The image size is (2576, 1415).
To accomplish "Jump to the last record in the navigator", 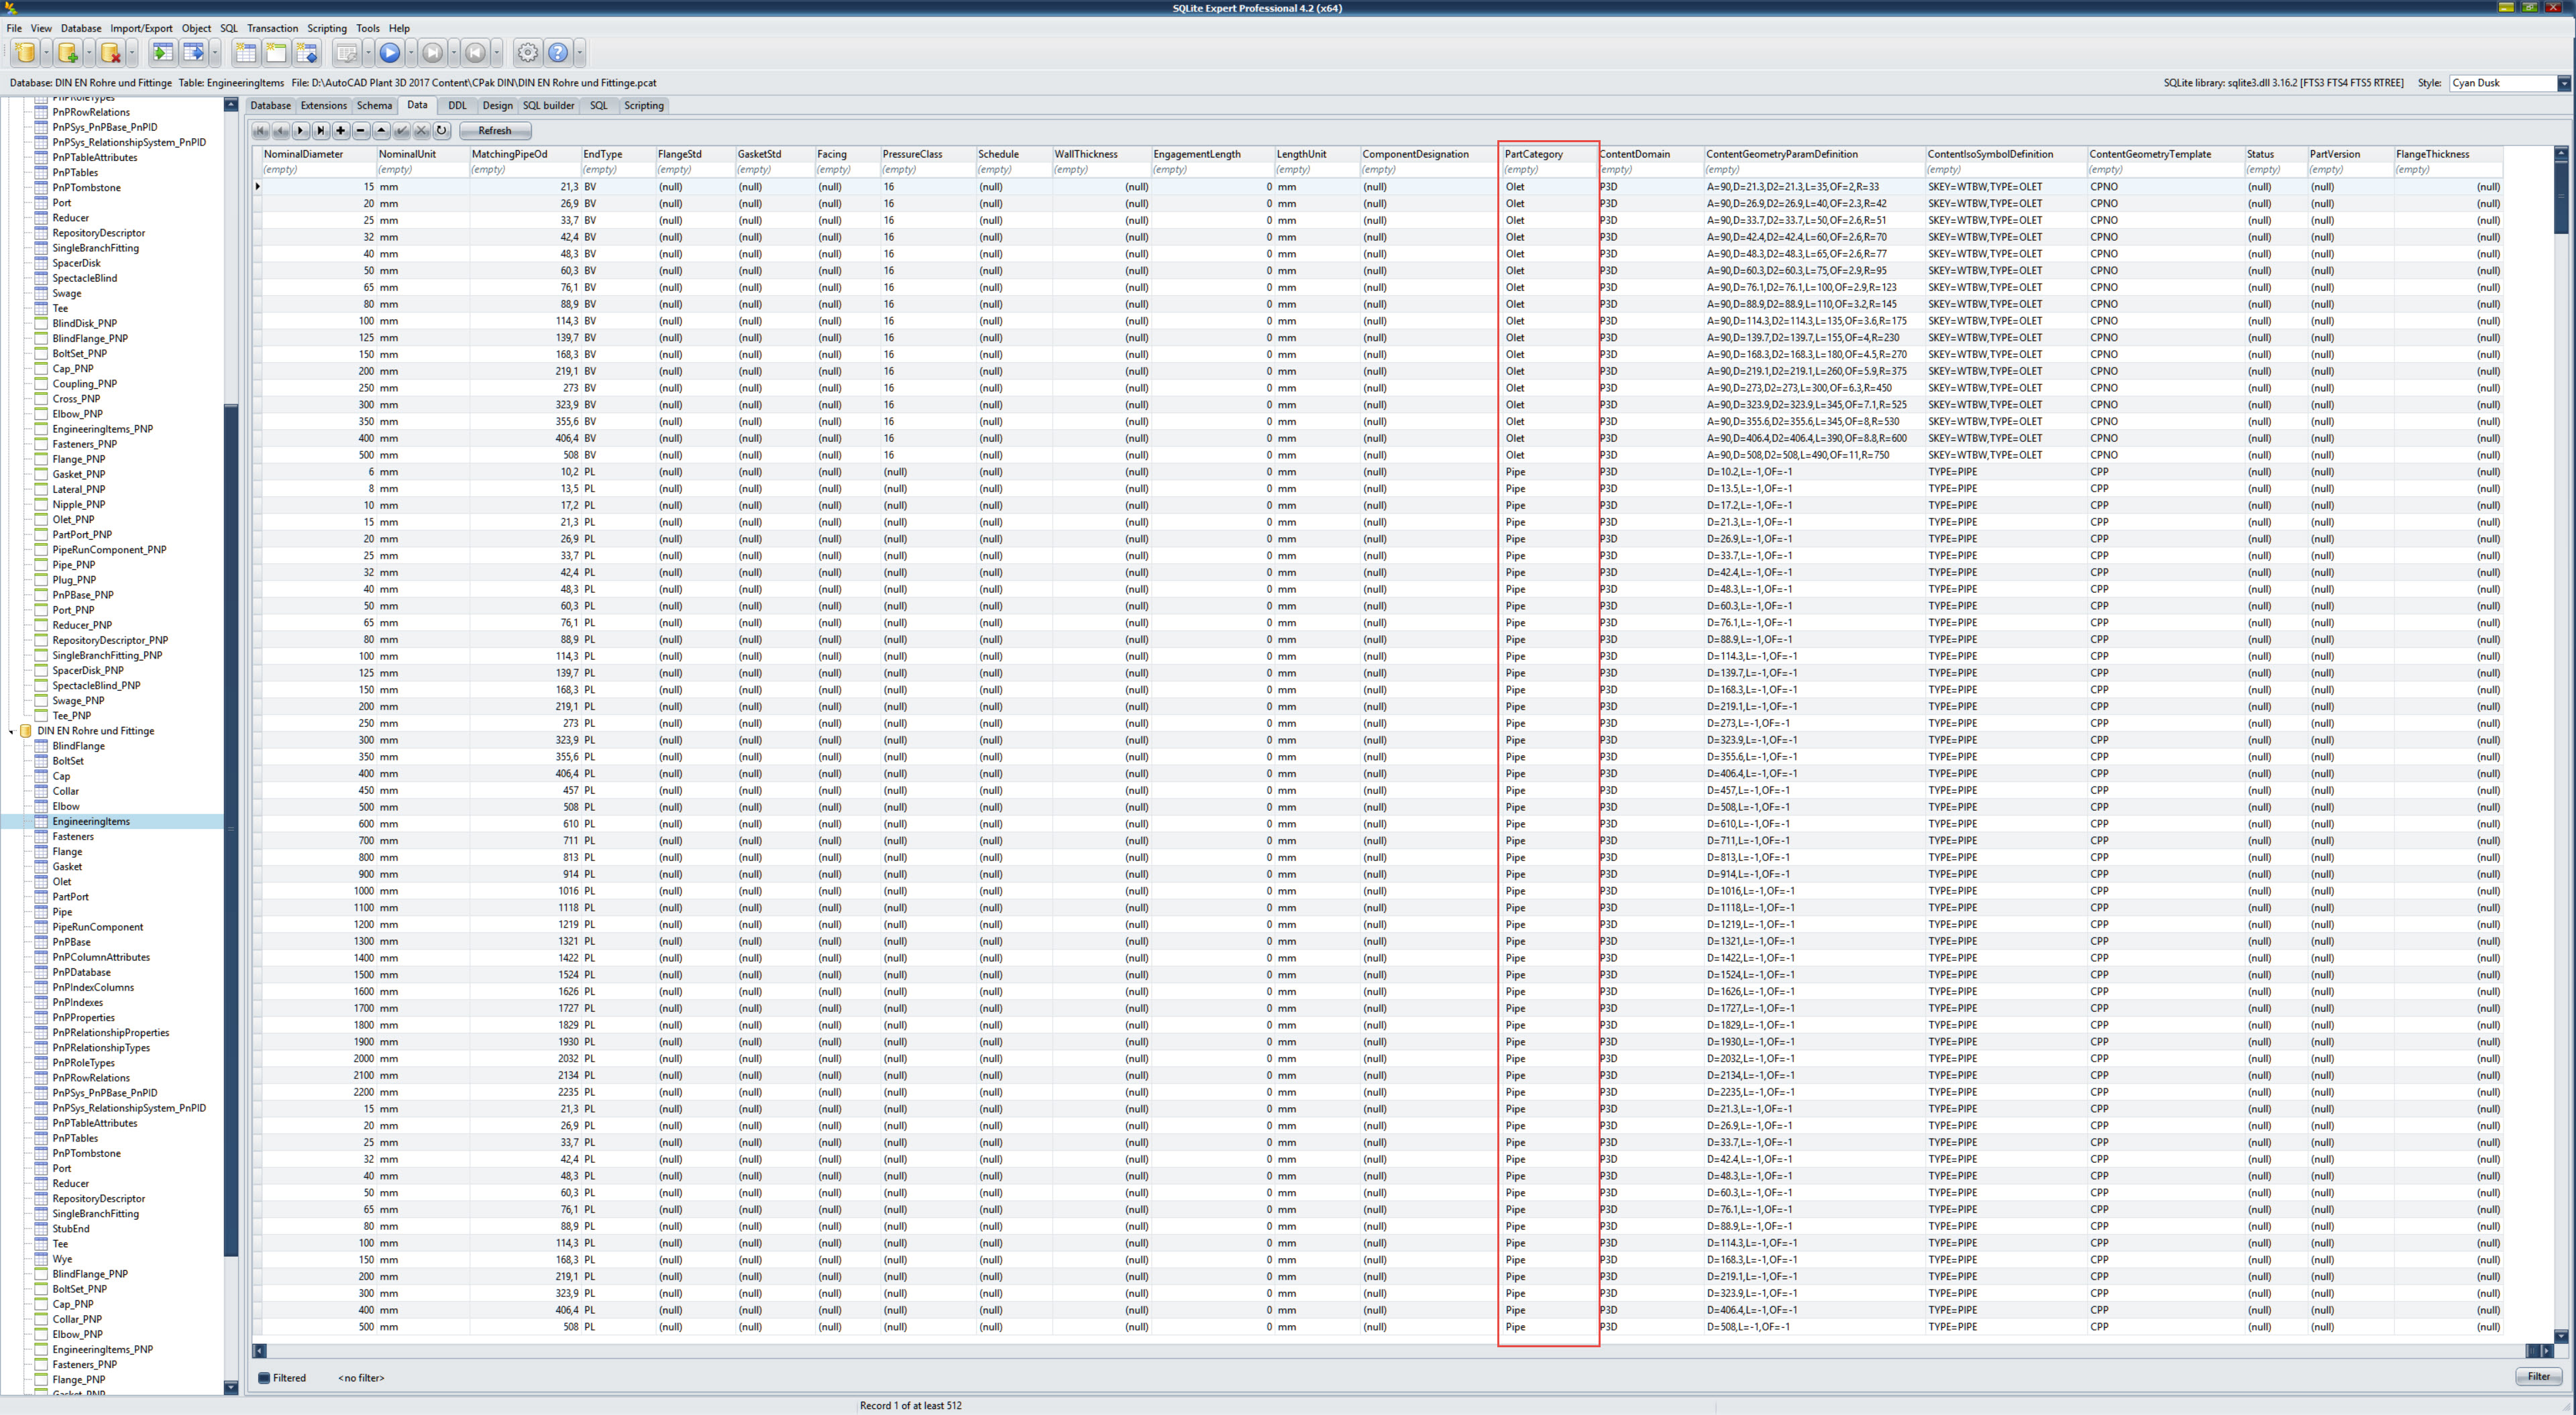I will pos(322,131).
